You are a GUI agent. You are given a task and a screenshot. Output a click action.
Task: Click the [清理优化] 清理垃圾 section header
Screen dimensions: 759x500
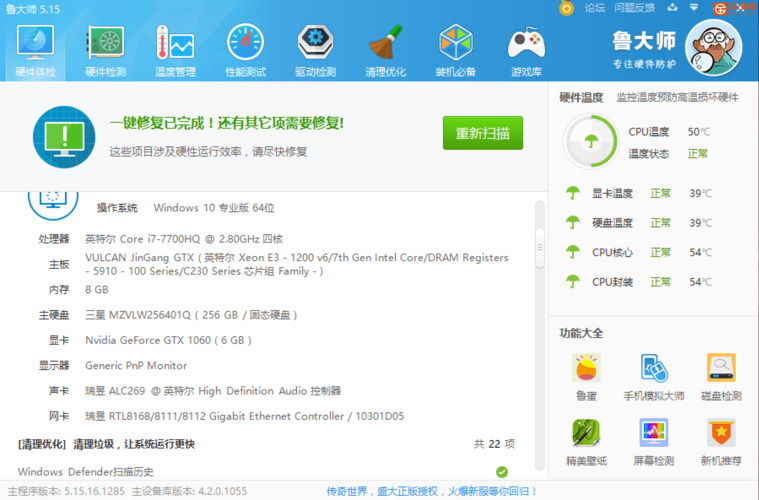(x=106, y=444)
